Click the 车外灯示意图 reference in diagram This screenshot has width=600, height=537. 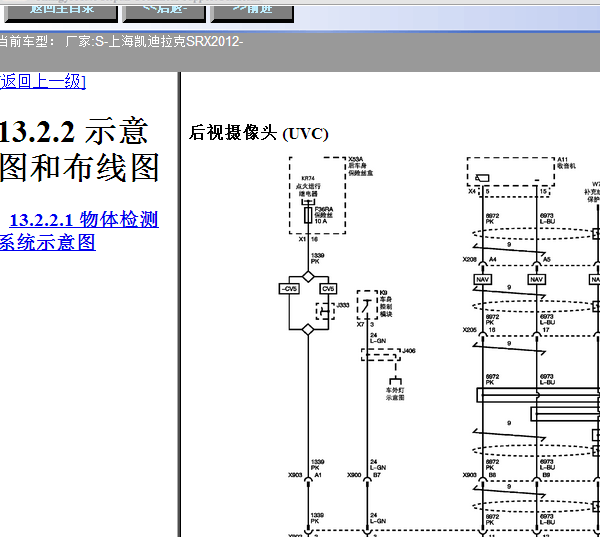click(395, 394)
